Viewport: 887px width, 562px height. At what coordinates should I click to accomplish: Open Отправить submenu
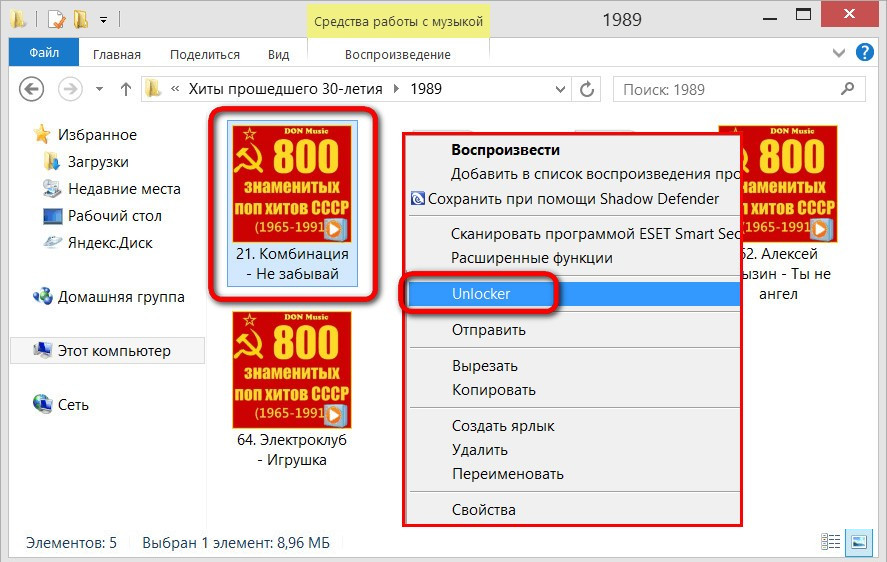click(489, 330)
